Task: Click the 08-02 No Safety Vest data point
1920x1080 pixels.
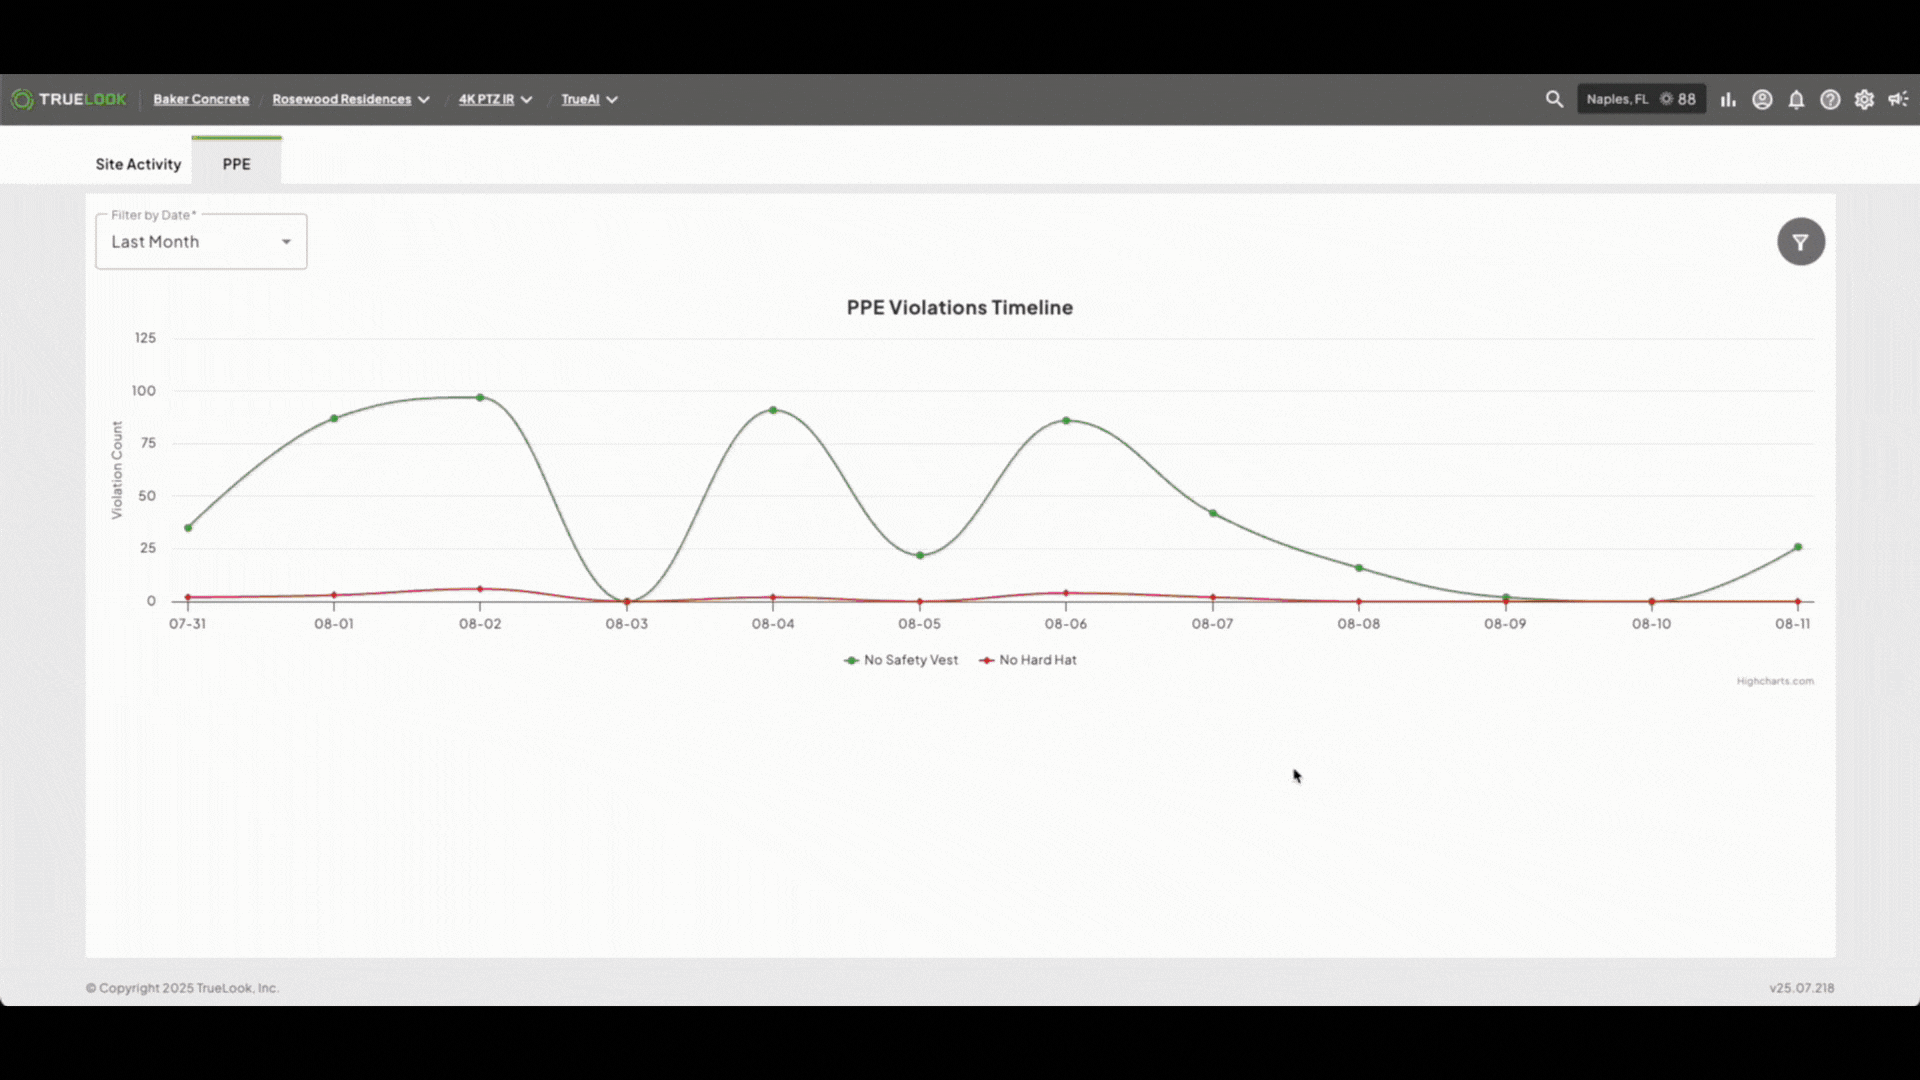Action: (x=480, y=397)
